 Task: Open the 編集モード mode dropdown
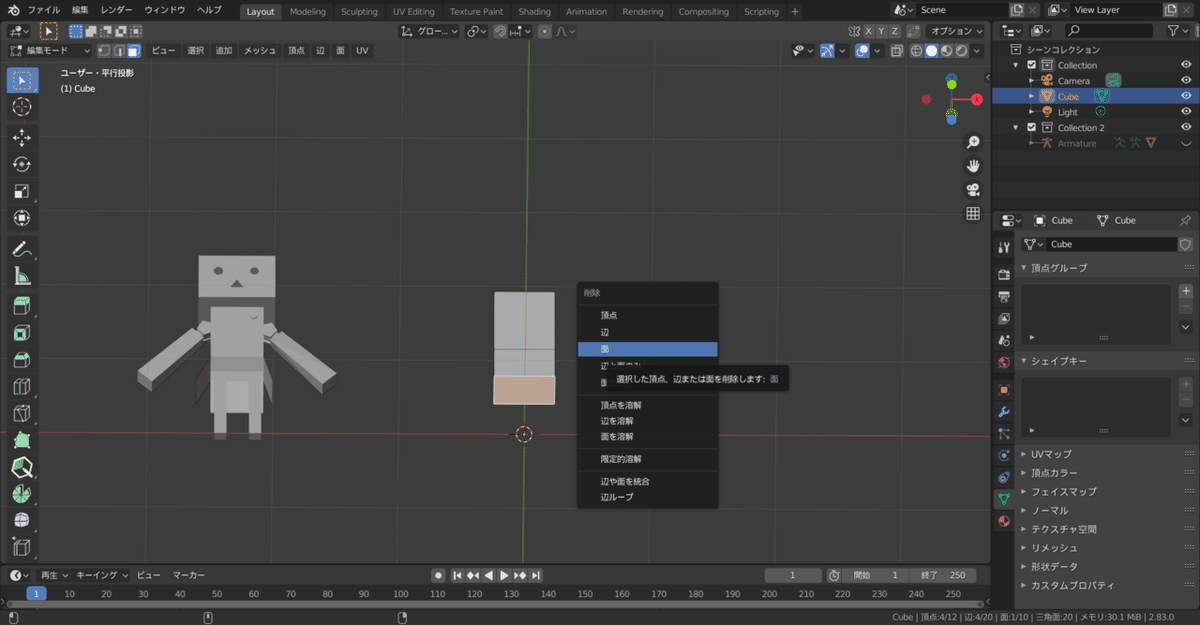[50, 50]
